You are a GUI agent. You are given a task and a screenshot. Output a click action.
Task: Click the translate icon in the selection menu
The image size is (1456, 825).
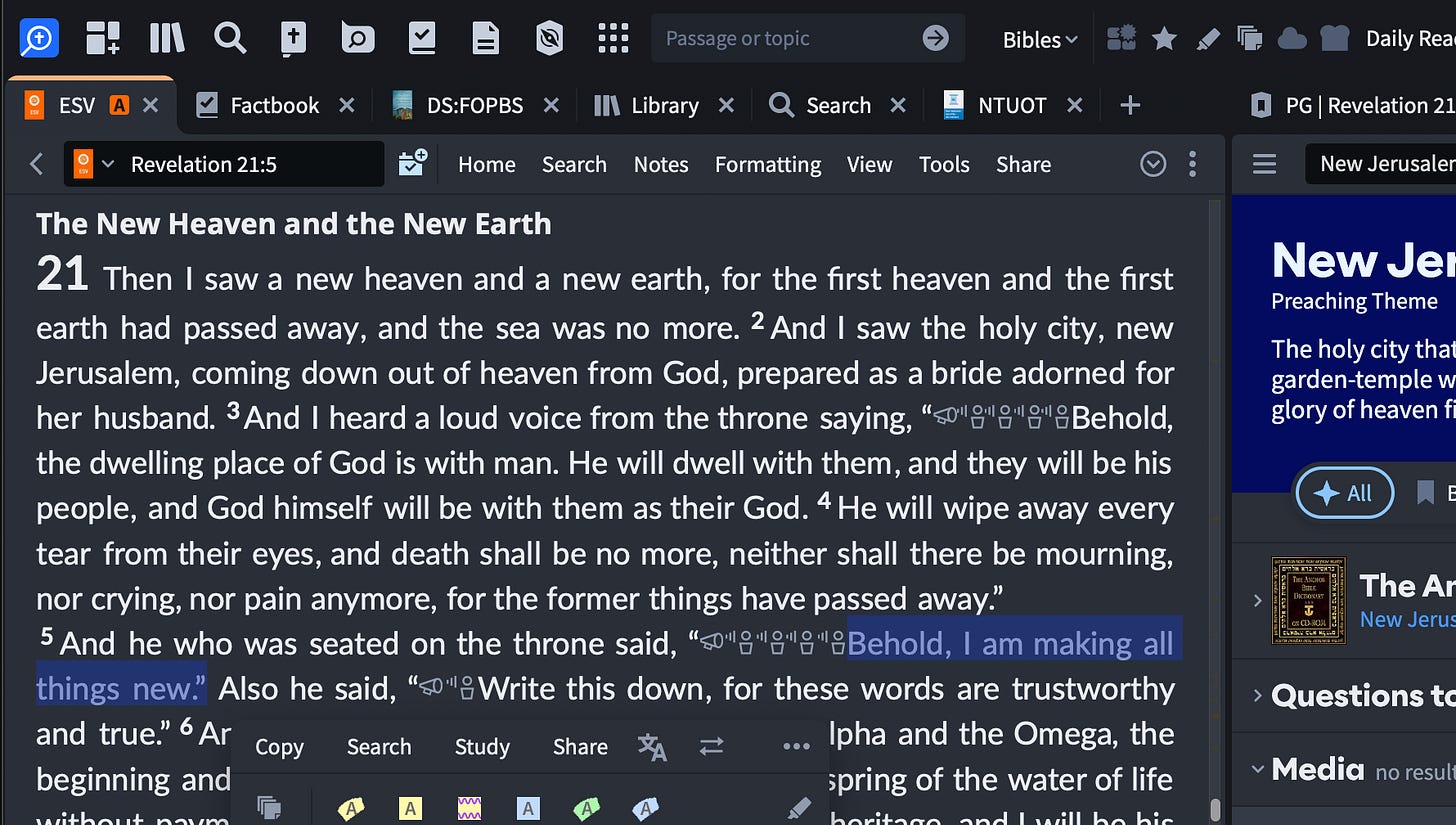pos(652,747)
